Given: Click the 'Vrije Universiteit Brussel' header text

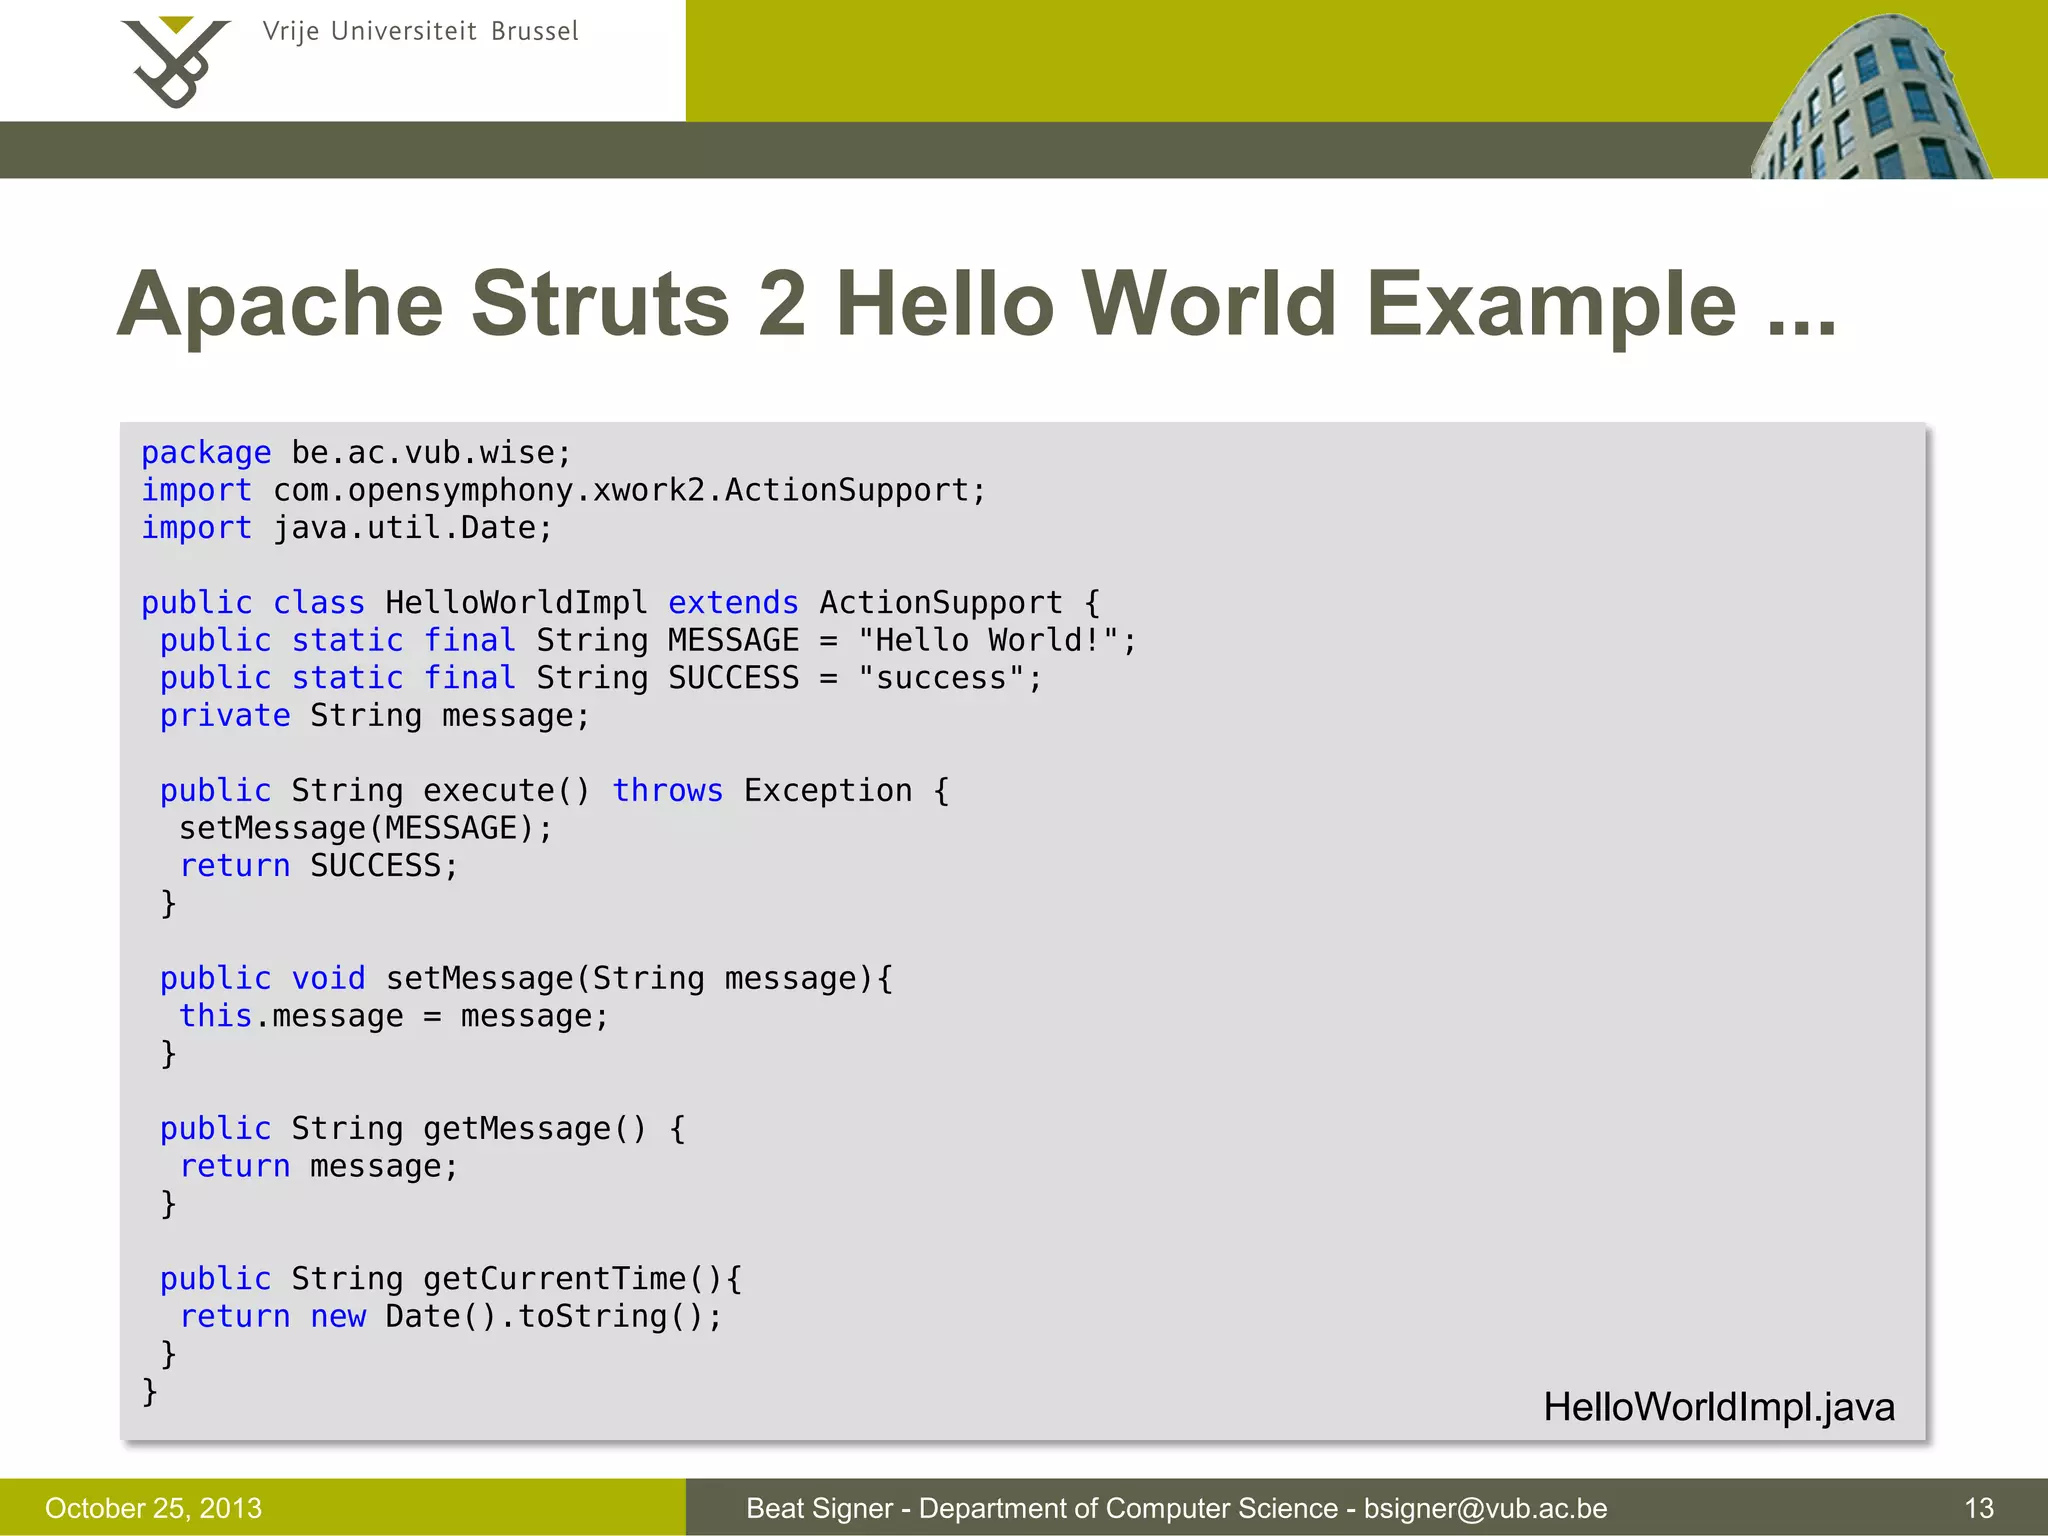Looking at the screenshot, I should click(421, 32).
